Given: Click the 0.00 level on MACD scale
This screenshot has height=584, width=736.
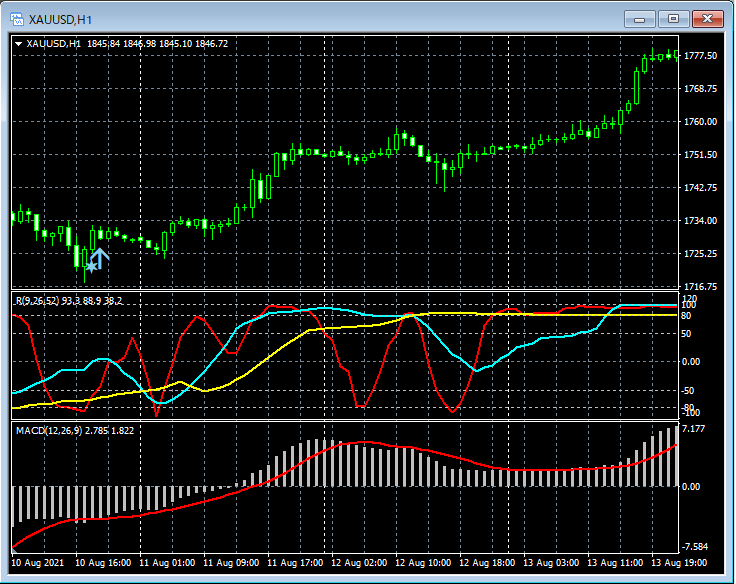Looking at the screenshot, I should click(692, 487).
